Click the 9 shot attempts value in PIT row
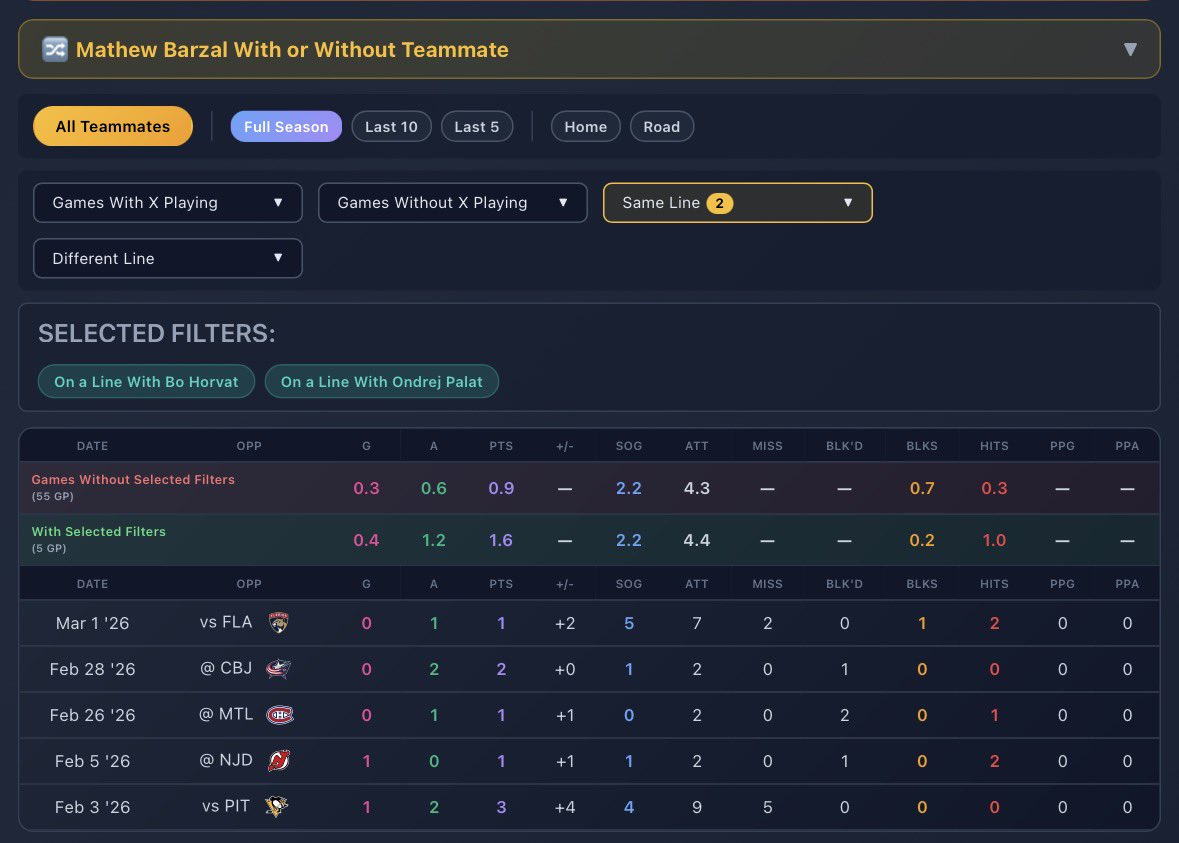This screenshot has height=843, width=1179. pos(696,807)
